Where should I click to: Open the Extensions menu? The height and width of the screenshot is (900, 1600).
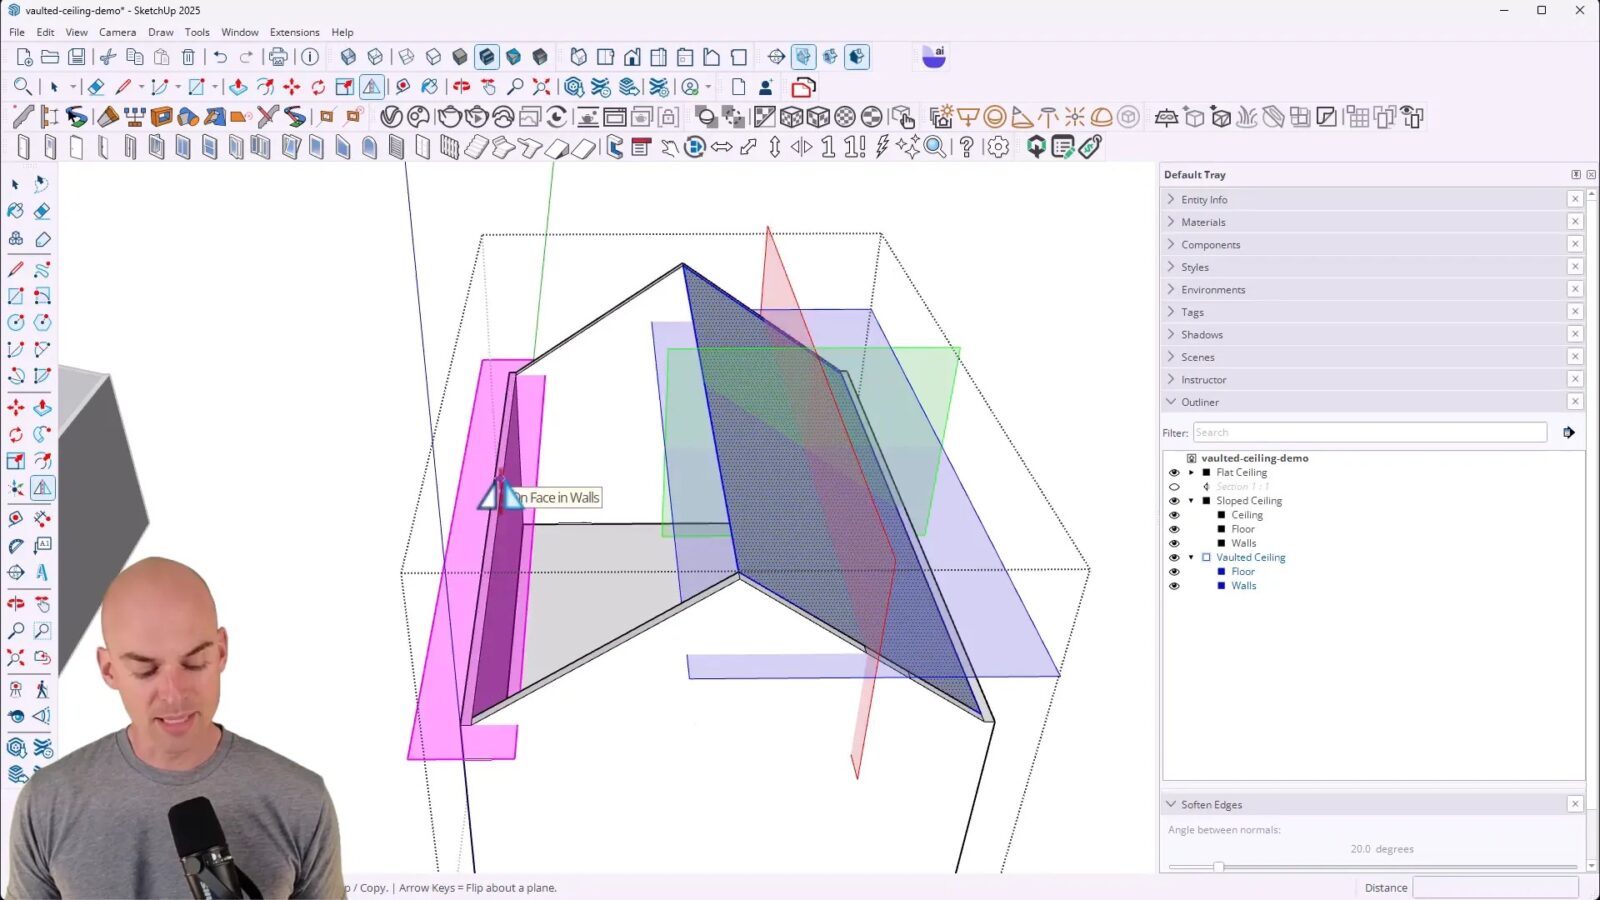[x=294, y=32]
